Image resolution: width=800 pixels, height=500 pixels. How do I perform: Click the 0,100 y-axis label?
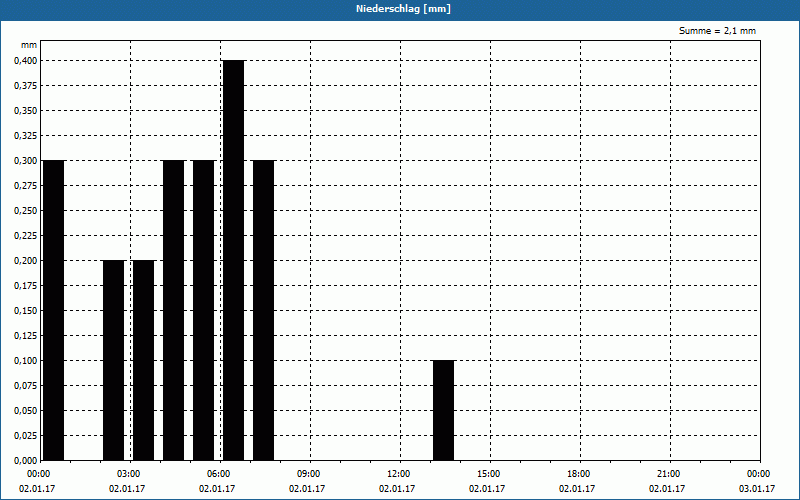(x=26, y=361)
